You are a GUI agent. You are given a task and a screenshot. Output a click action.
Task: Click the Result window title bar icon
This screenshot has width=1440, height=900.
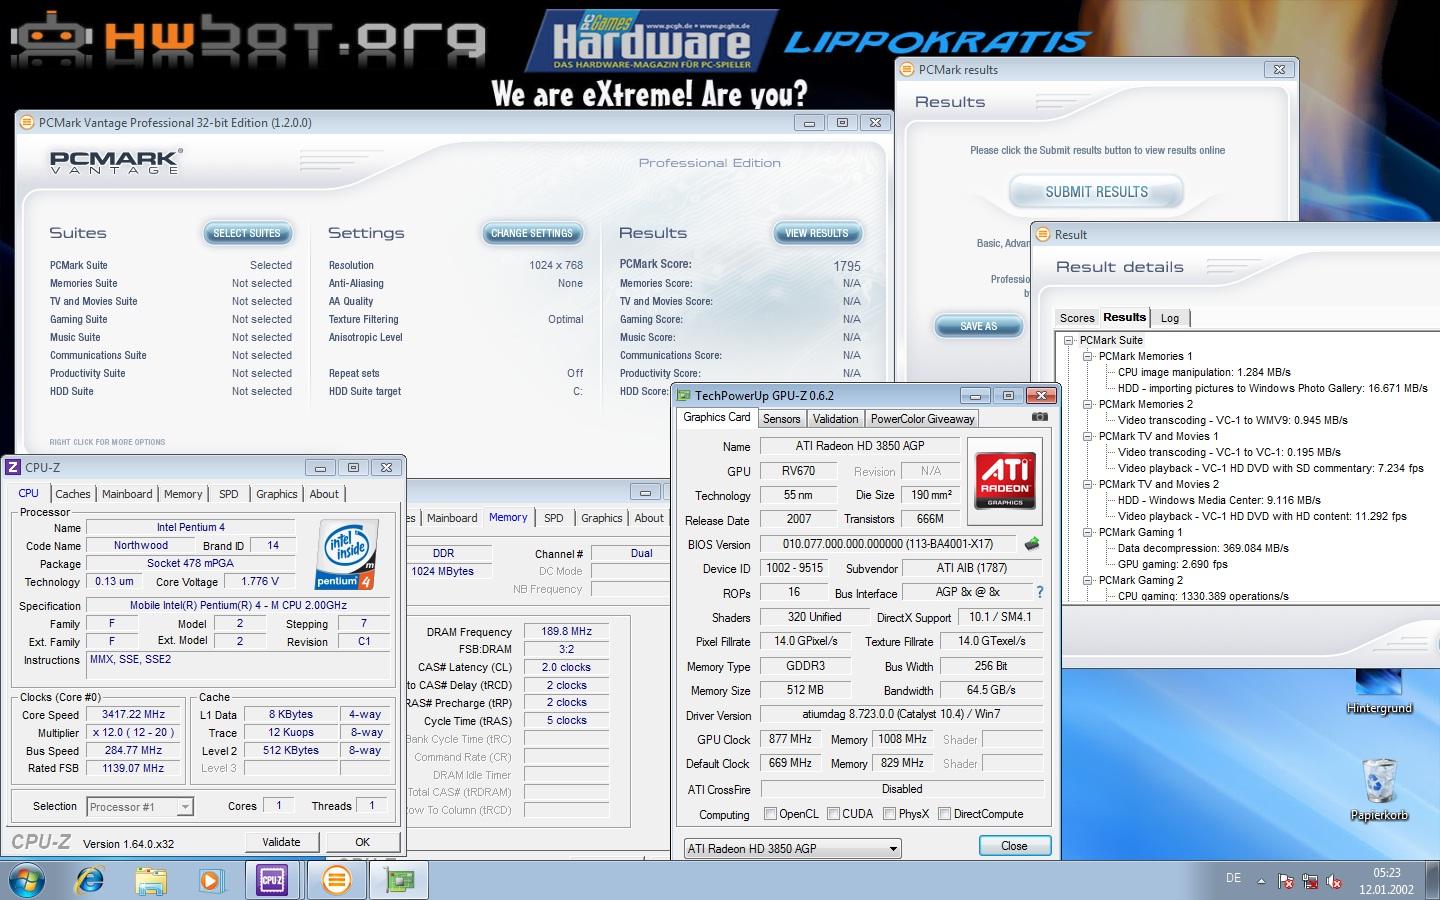1043,235
